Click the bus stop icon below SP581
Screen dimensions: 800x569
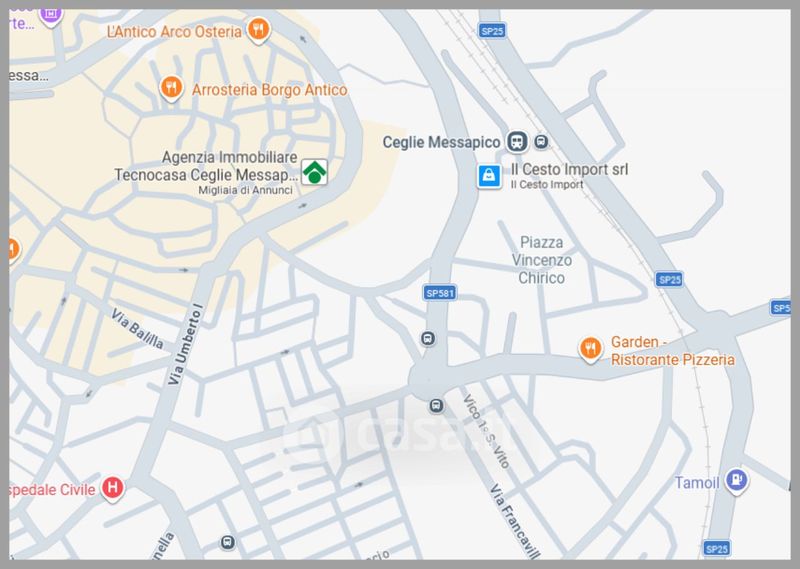pos(428,338)
